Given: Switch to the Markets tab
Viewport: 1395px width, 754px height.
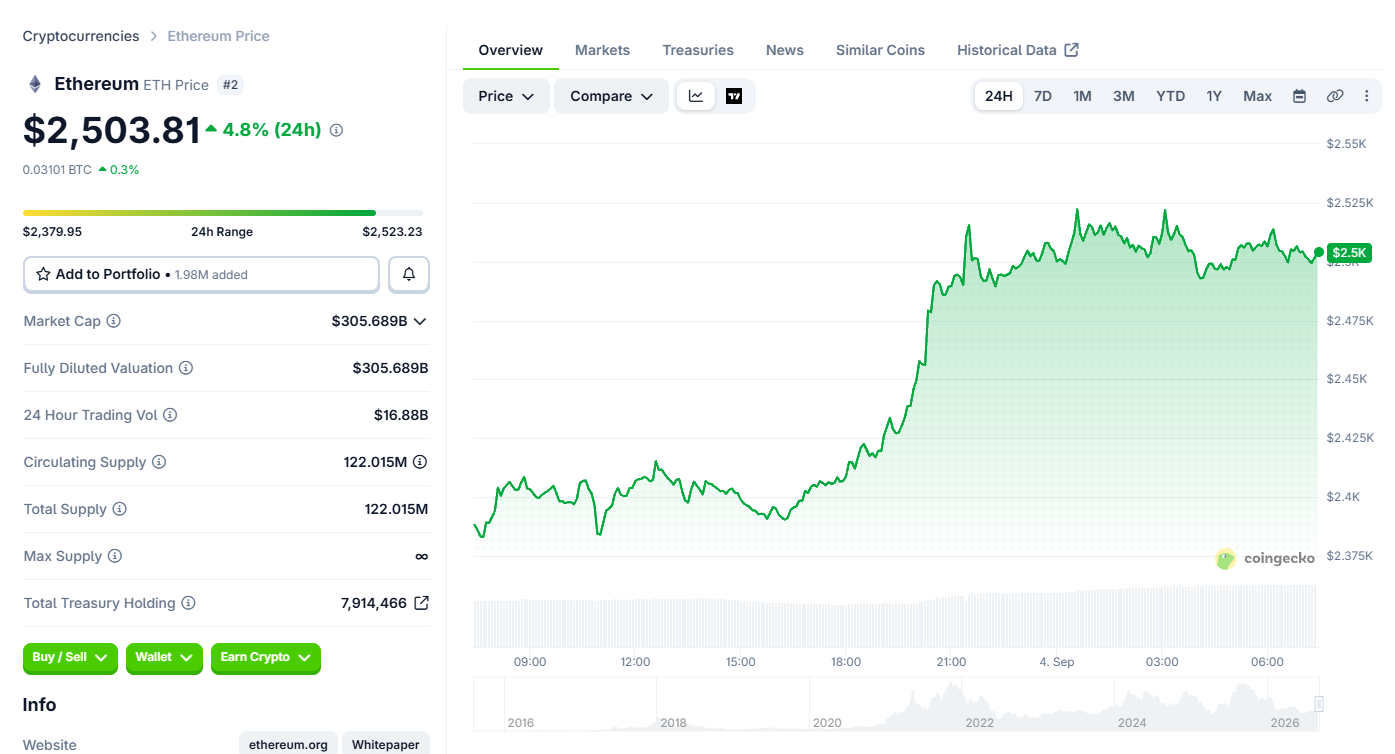Looking at the screenshot, I should click(602, 50).
